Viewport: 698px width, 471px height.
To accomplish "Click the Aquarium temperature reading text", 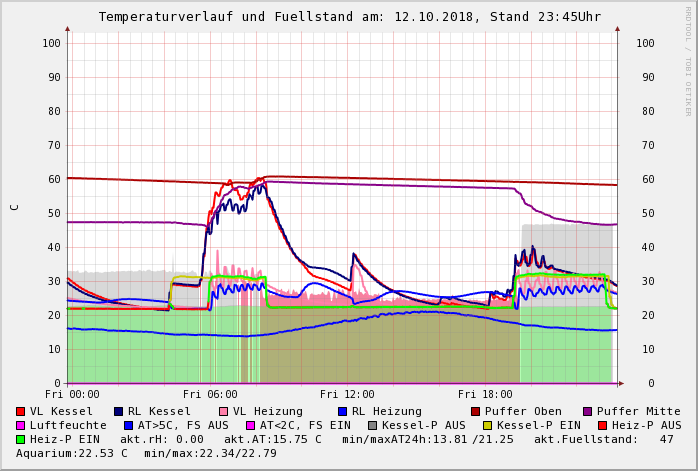I will tap(69, 453).
